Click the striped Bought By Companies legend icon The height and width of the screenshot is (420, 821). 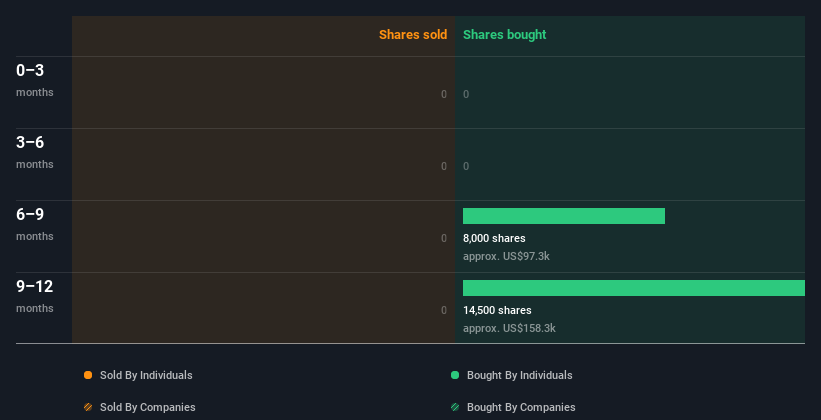pyautogui.click(x=455, y=407)
